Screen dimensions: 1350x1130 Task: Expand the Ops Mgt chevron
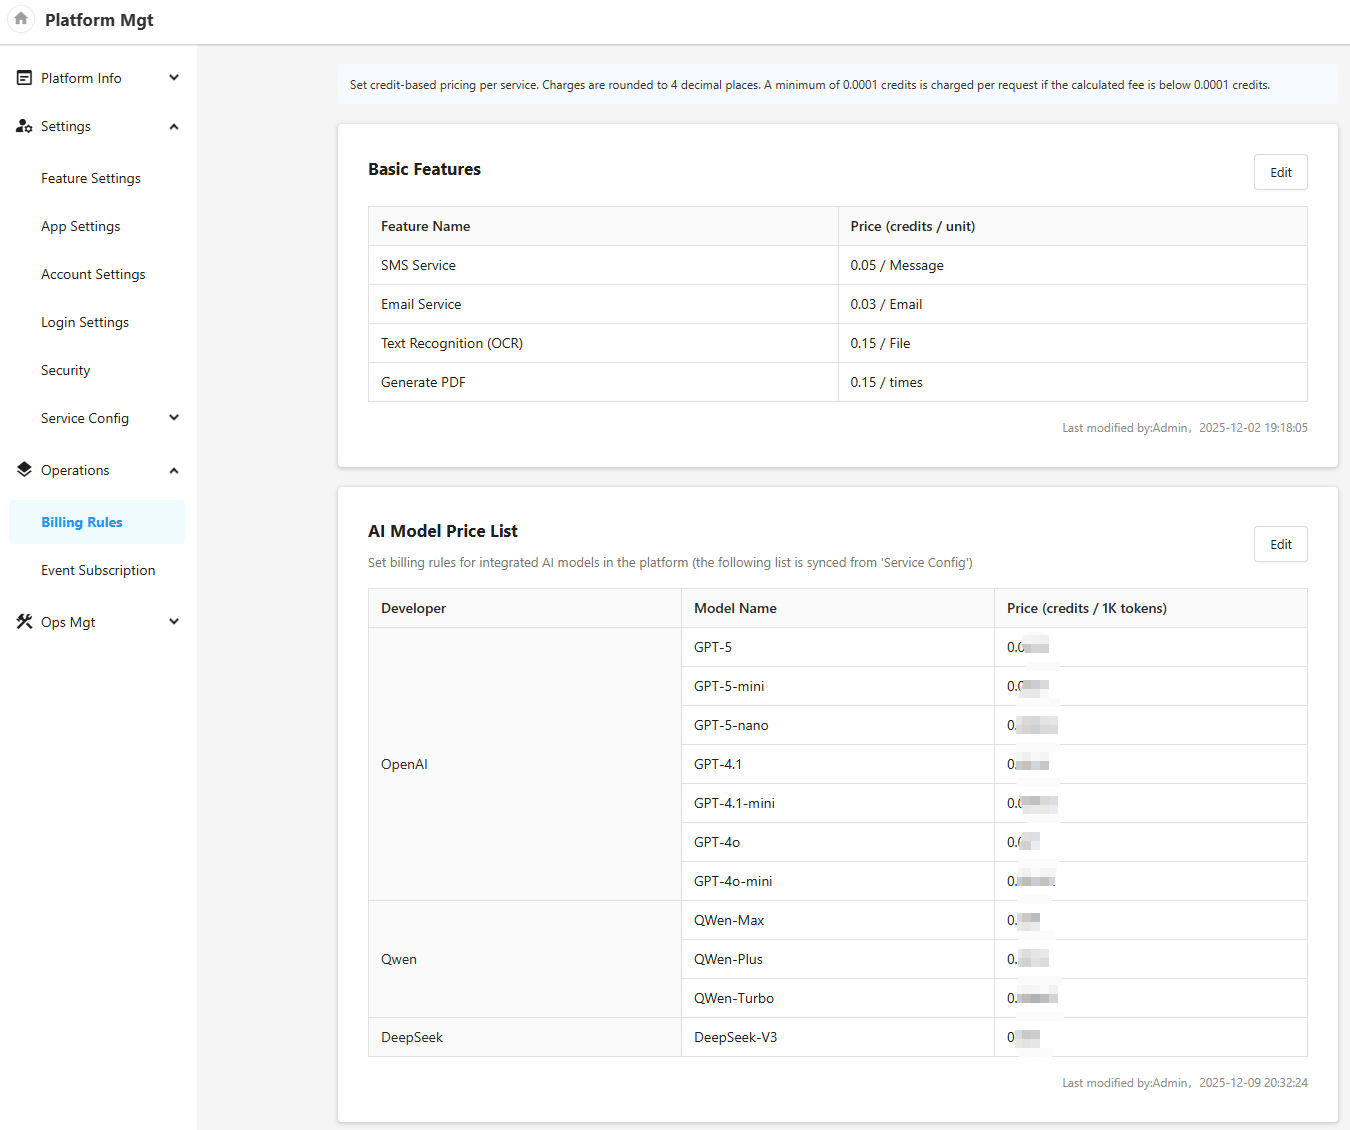click(x=174, y=622)
